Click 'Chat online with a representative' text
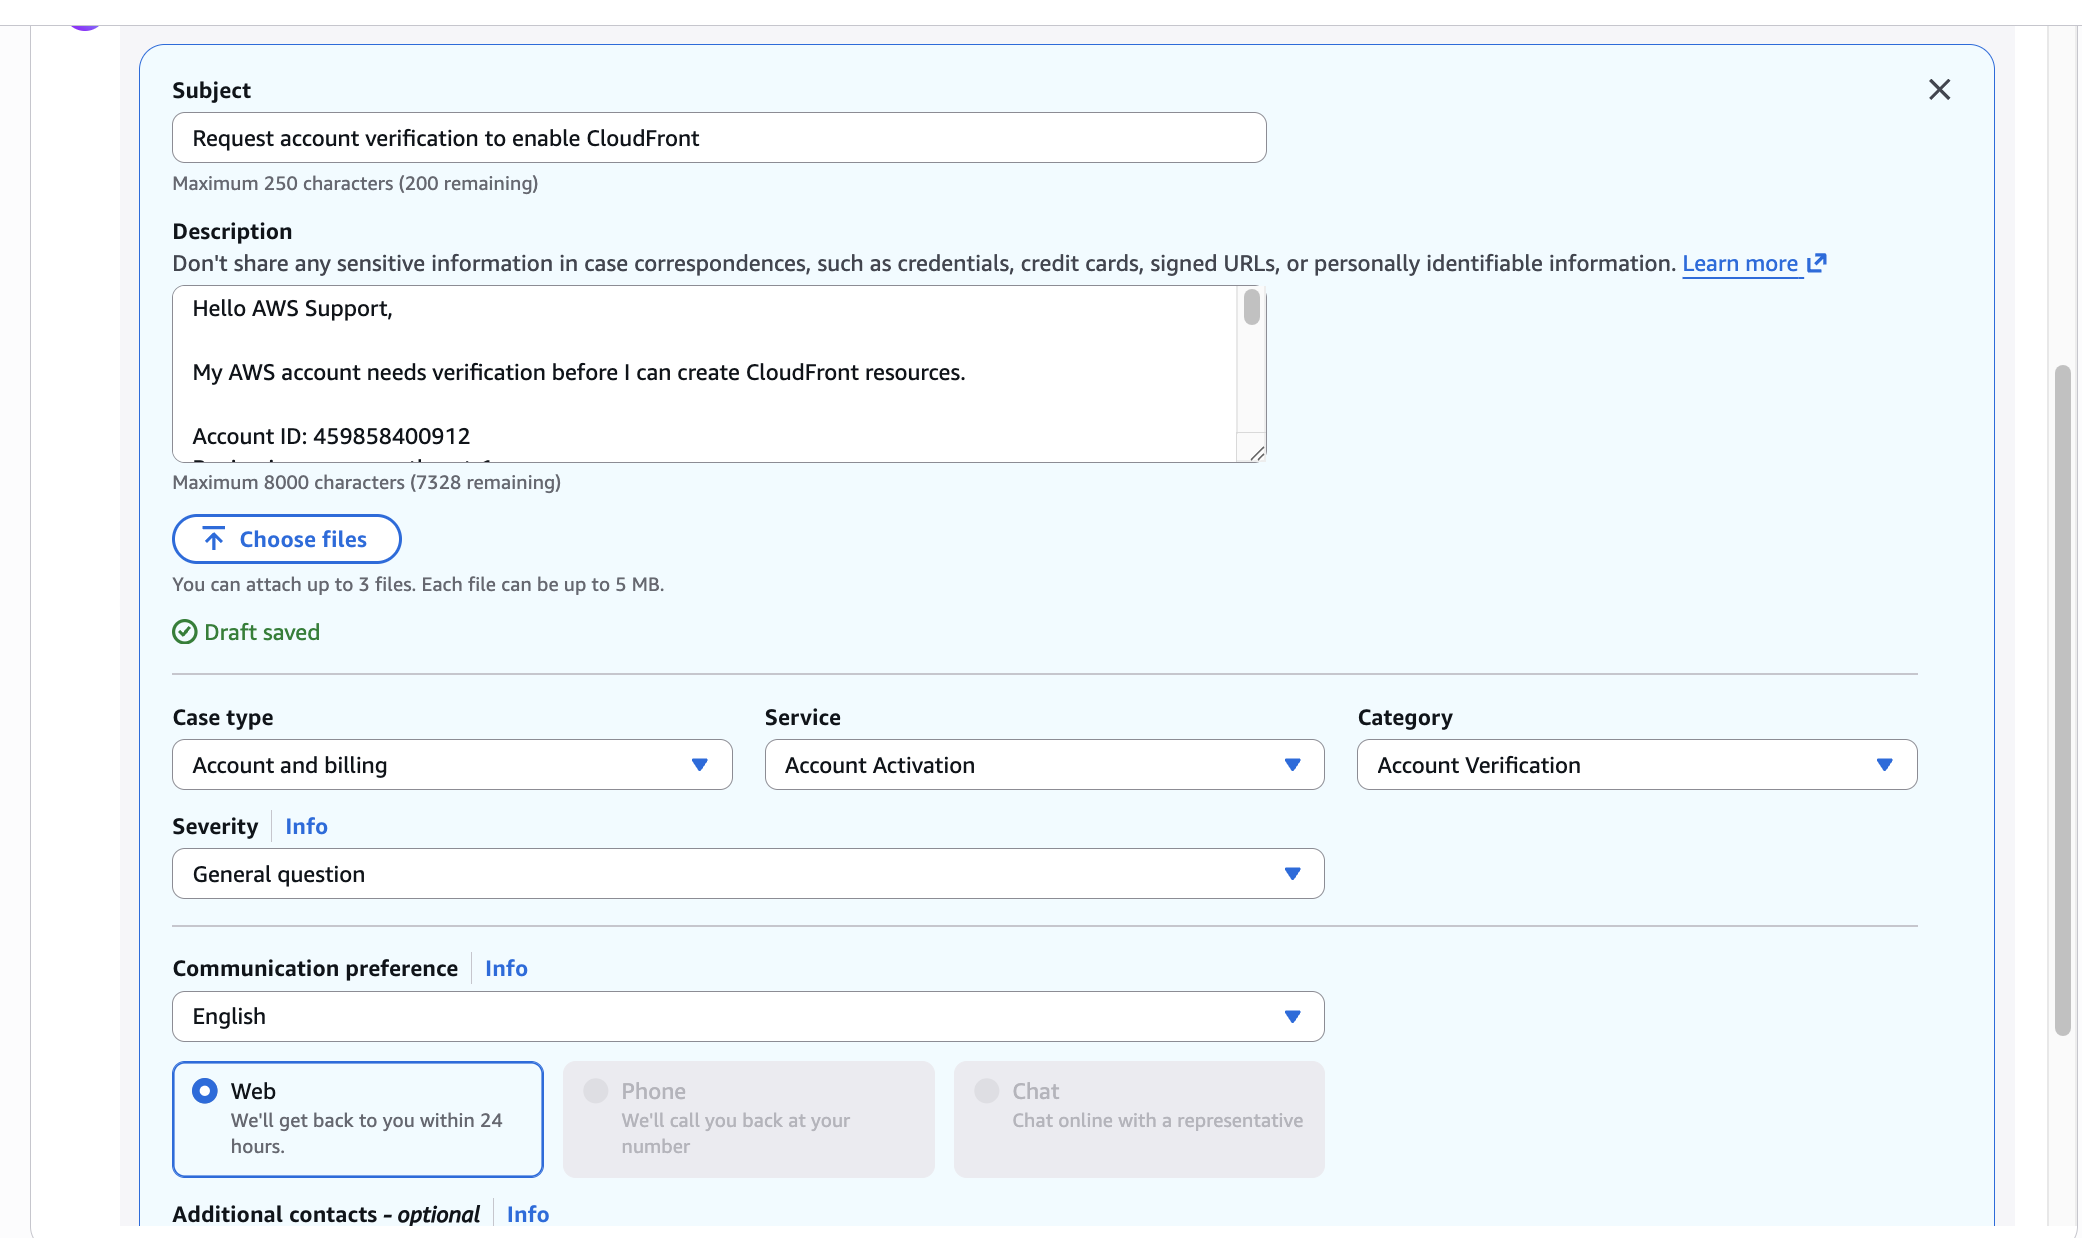 (1157, 1120)
